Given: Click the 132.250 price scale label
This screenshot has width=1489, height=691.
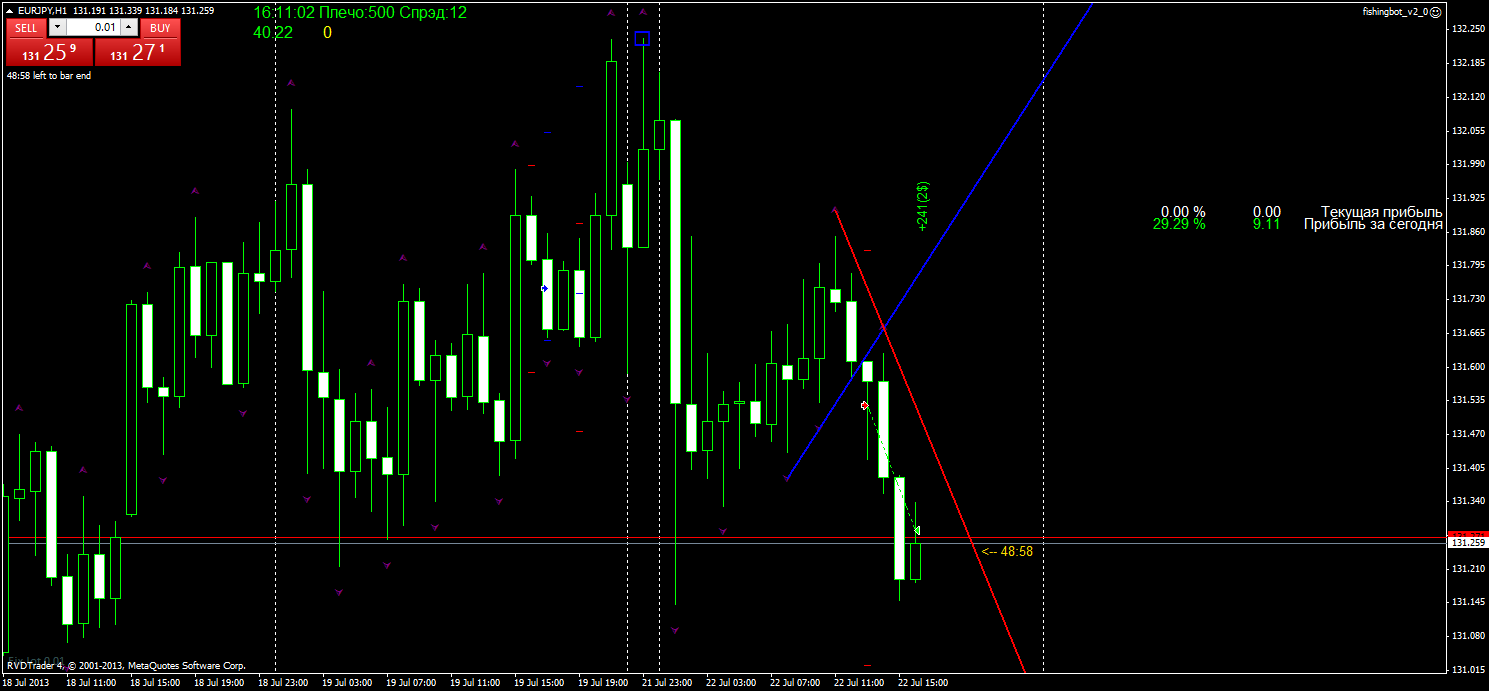Looking at the screenshot, I should point(1467,29).
